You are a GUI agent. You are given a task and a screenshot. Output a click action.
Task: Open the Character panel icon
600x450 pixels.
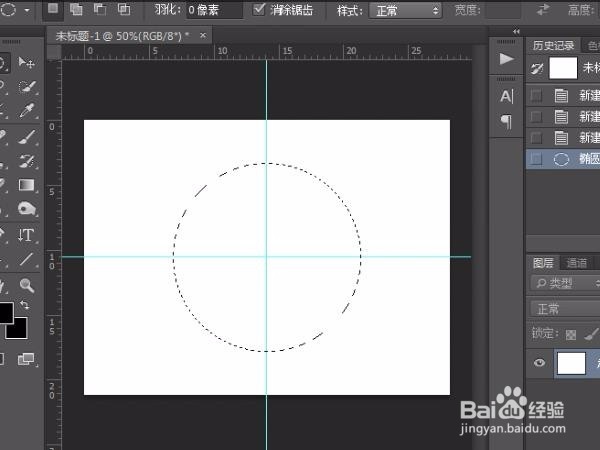507,96
